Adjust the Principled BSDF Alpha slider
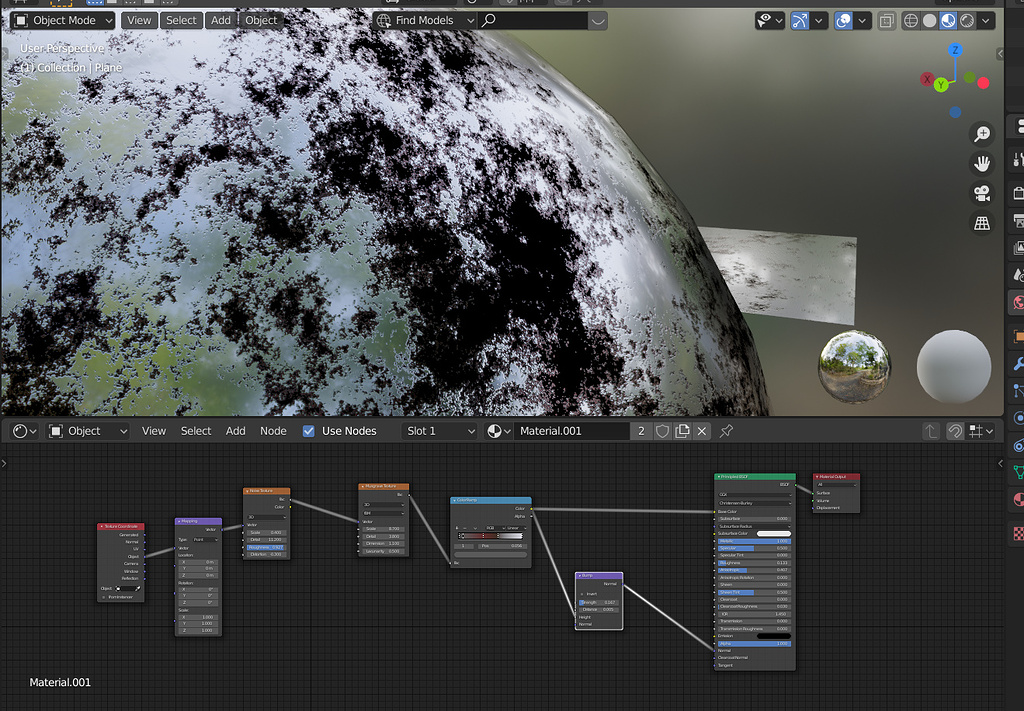 click(754, 644)
